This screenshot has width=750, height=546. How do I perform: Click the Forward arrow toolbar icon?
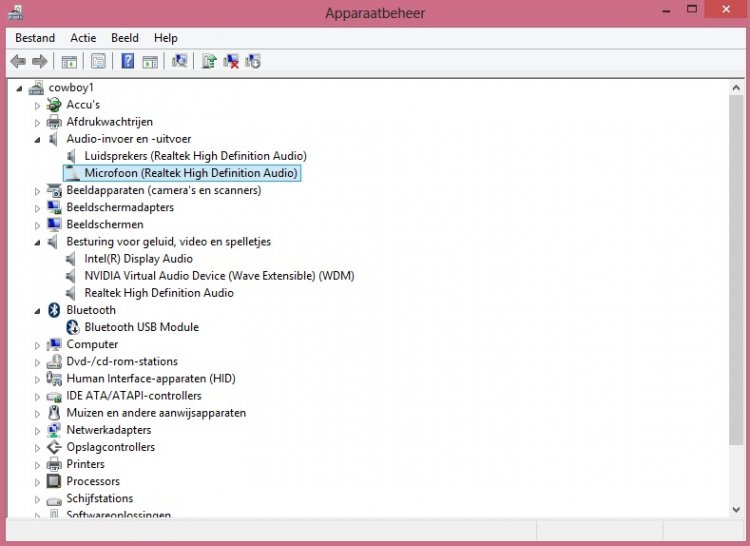point(40,61)
